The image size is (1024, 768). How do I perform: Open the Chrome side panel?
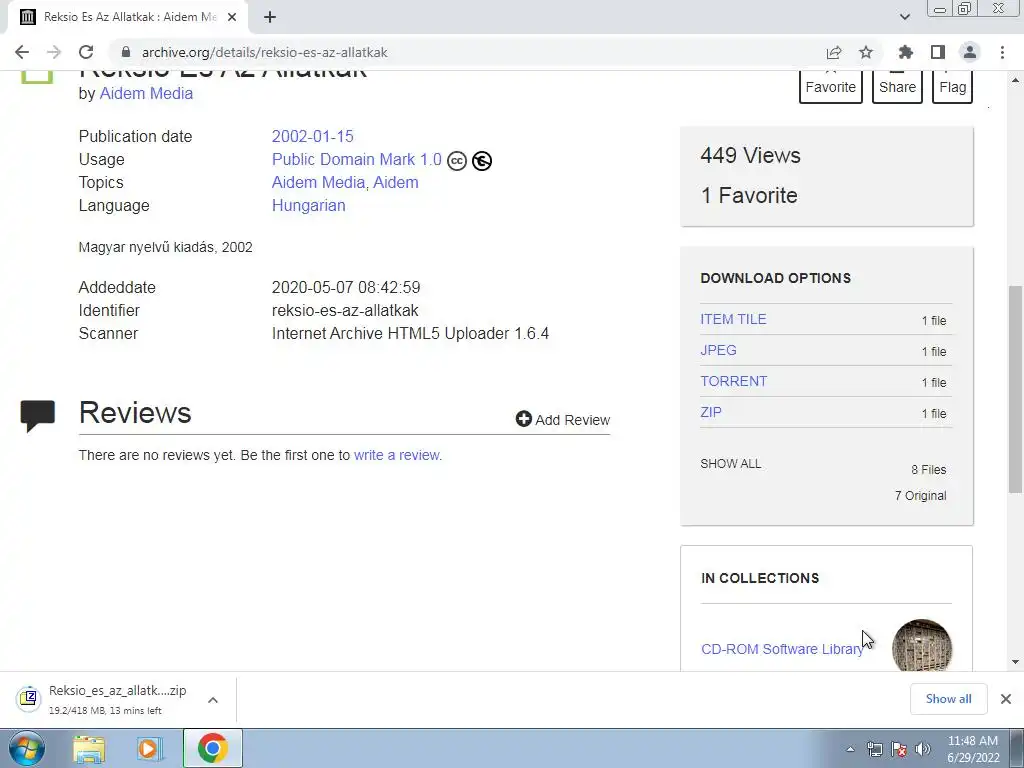point(938,52)
